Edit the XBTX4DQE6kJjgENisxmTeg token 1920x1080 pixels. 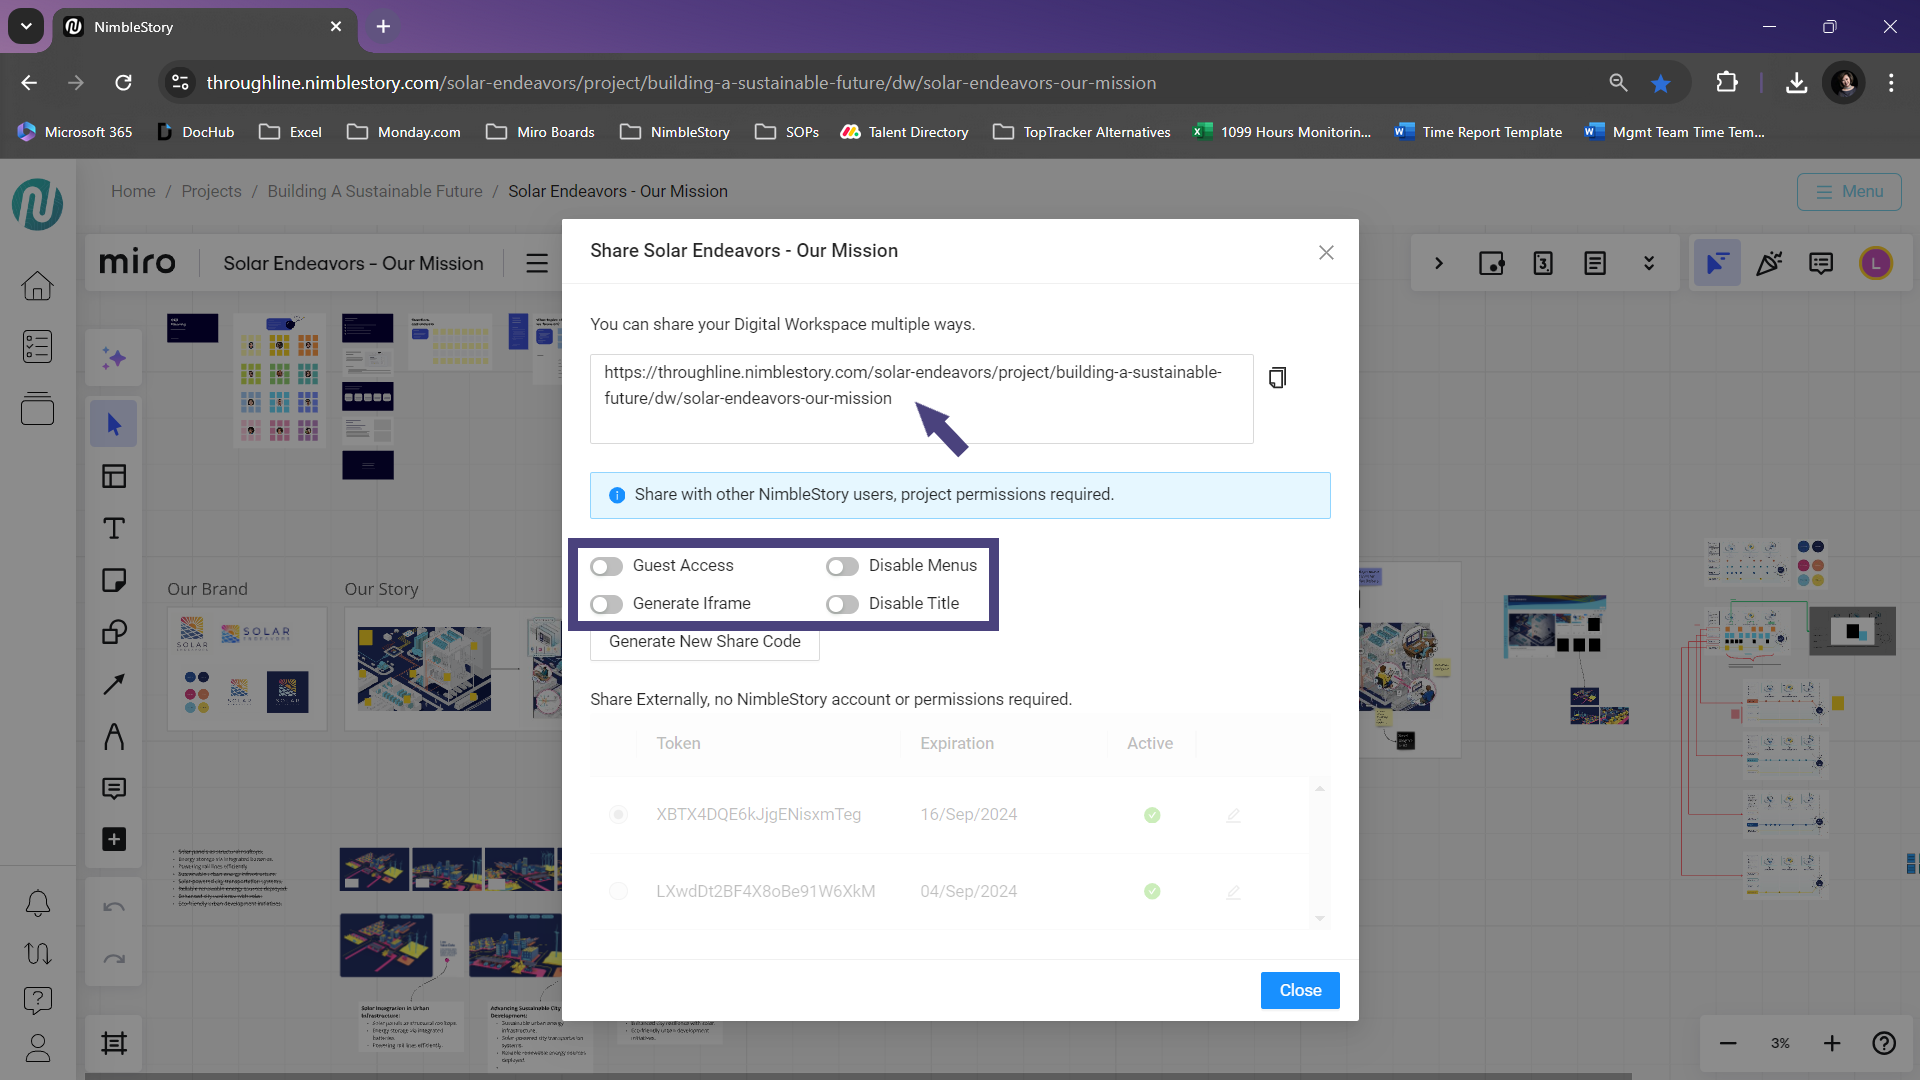pos(1233,815)
